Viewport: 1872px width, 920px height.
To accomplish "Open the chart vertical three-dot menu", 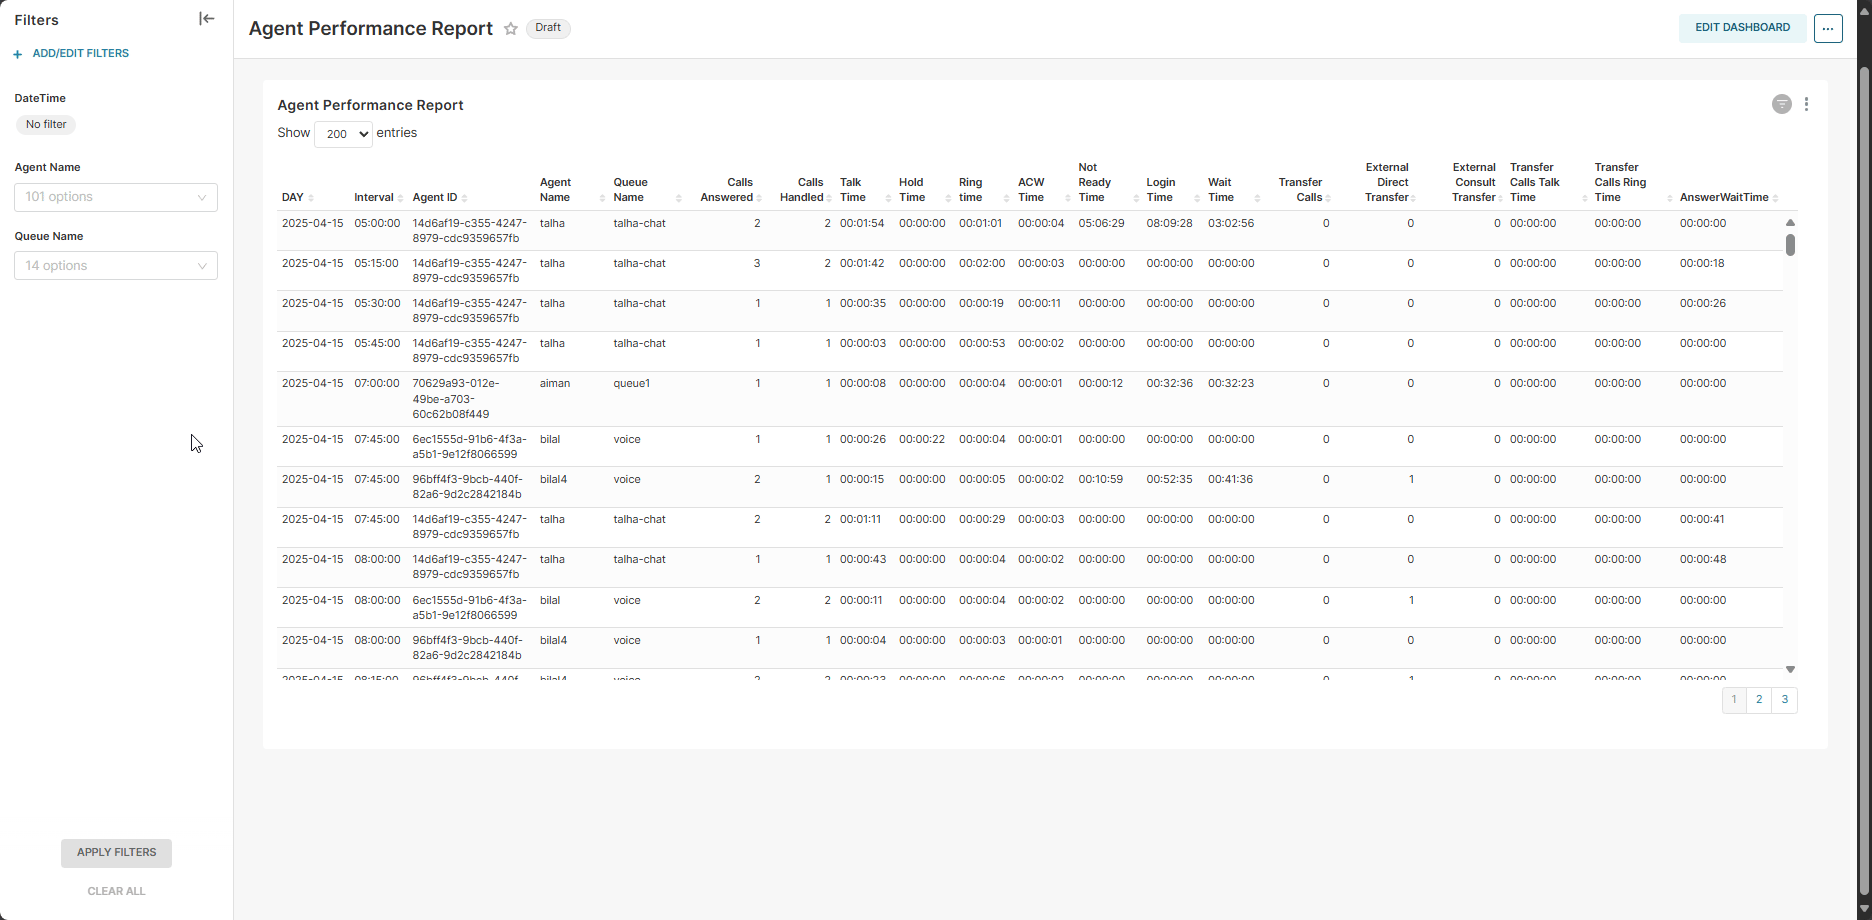I will [1806, 104].
